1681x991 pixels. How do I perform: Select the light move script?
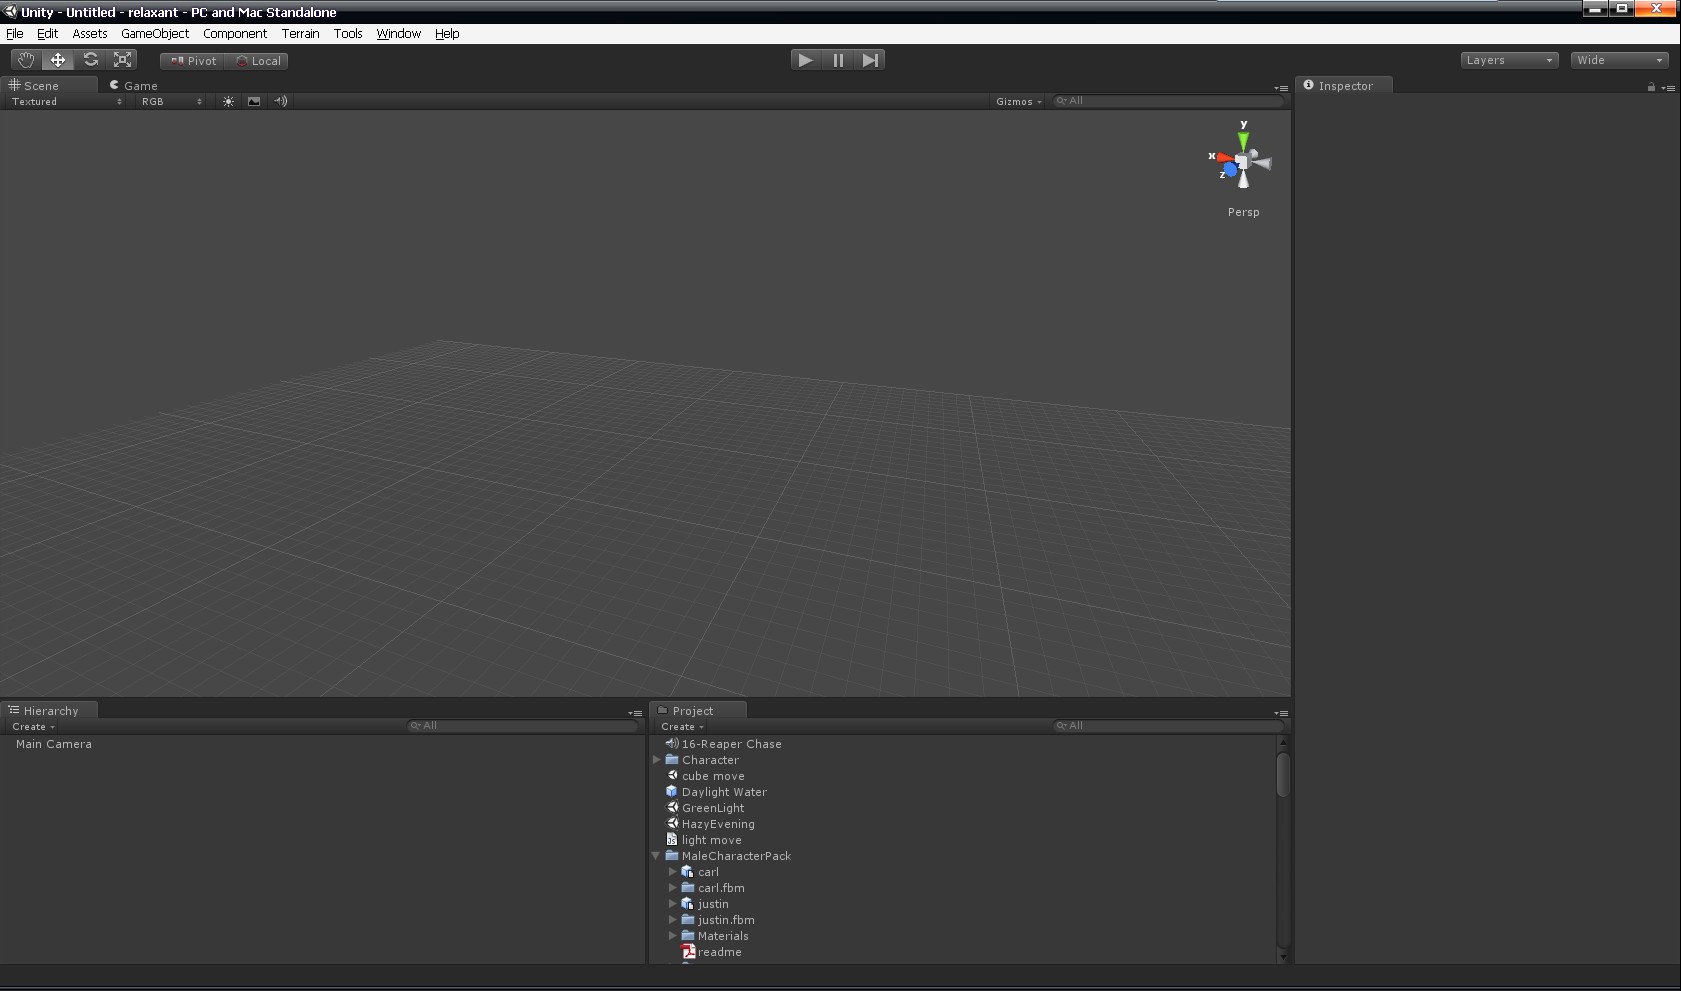point(711,840)
